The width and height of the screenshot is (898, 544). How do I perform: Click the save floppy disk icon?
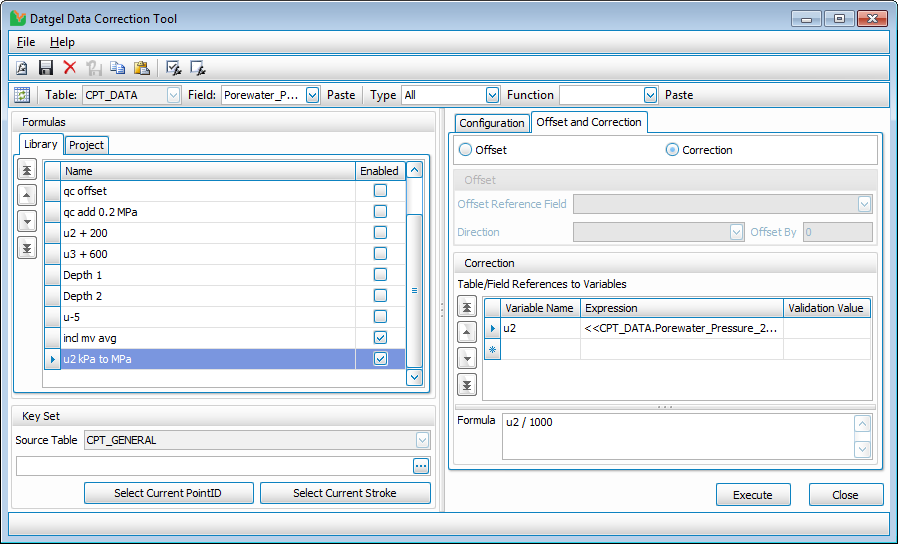tap(46, 68)
